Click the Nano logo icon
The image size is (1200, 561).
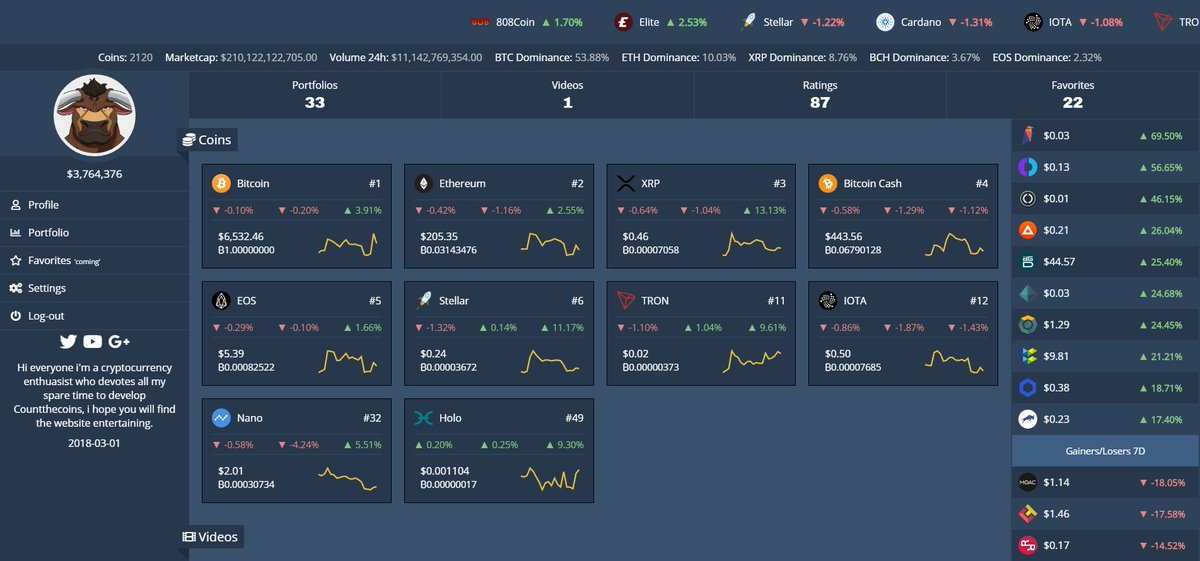(221, 418)
